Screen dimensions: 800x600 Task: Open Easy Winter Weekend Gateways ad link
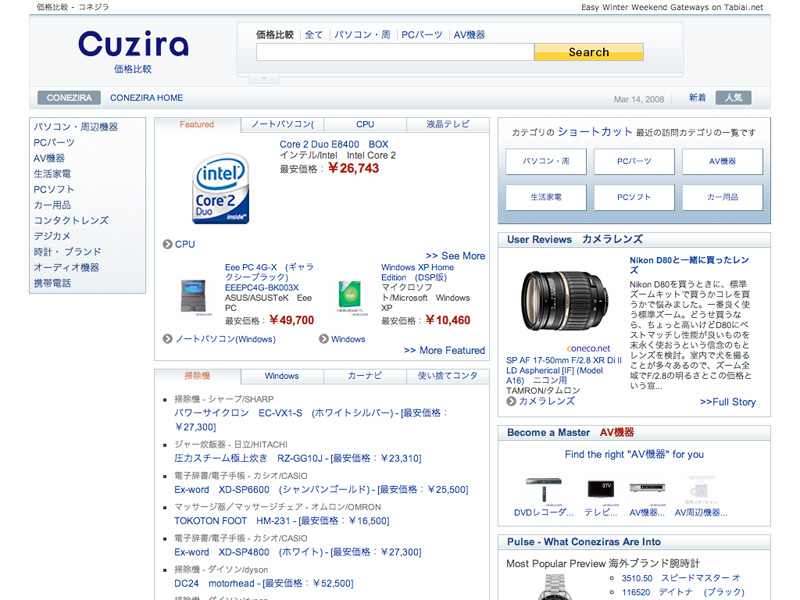tap(672, 7)
